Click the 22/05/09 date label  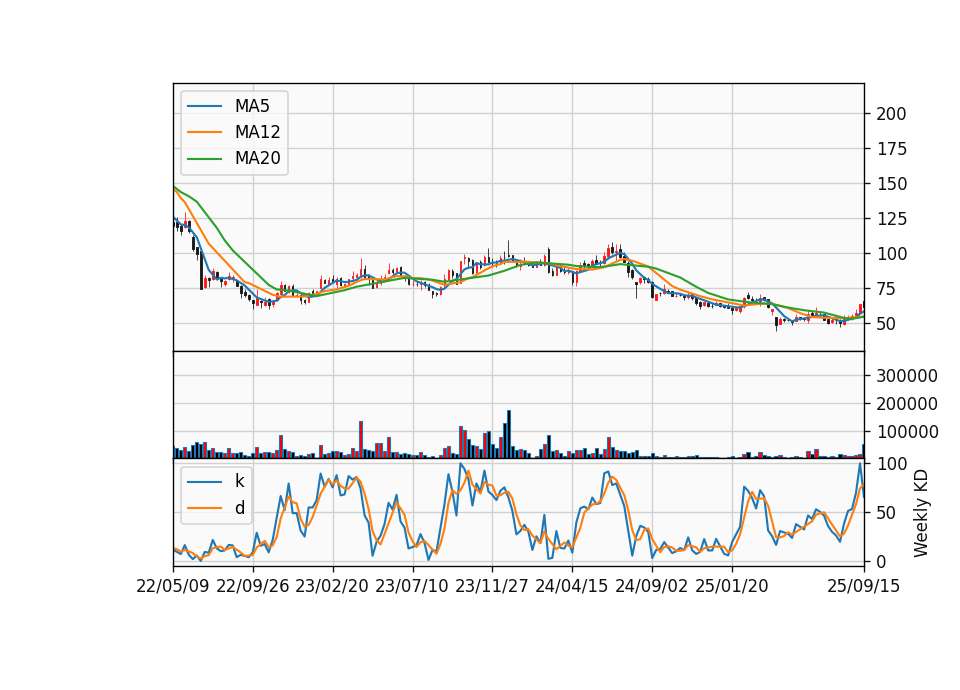pyautogui.click(x=173, y=586)
